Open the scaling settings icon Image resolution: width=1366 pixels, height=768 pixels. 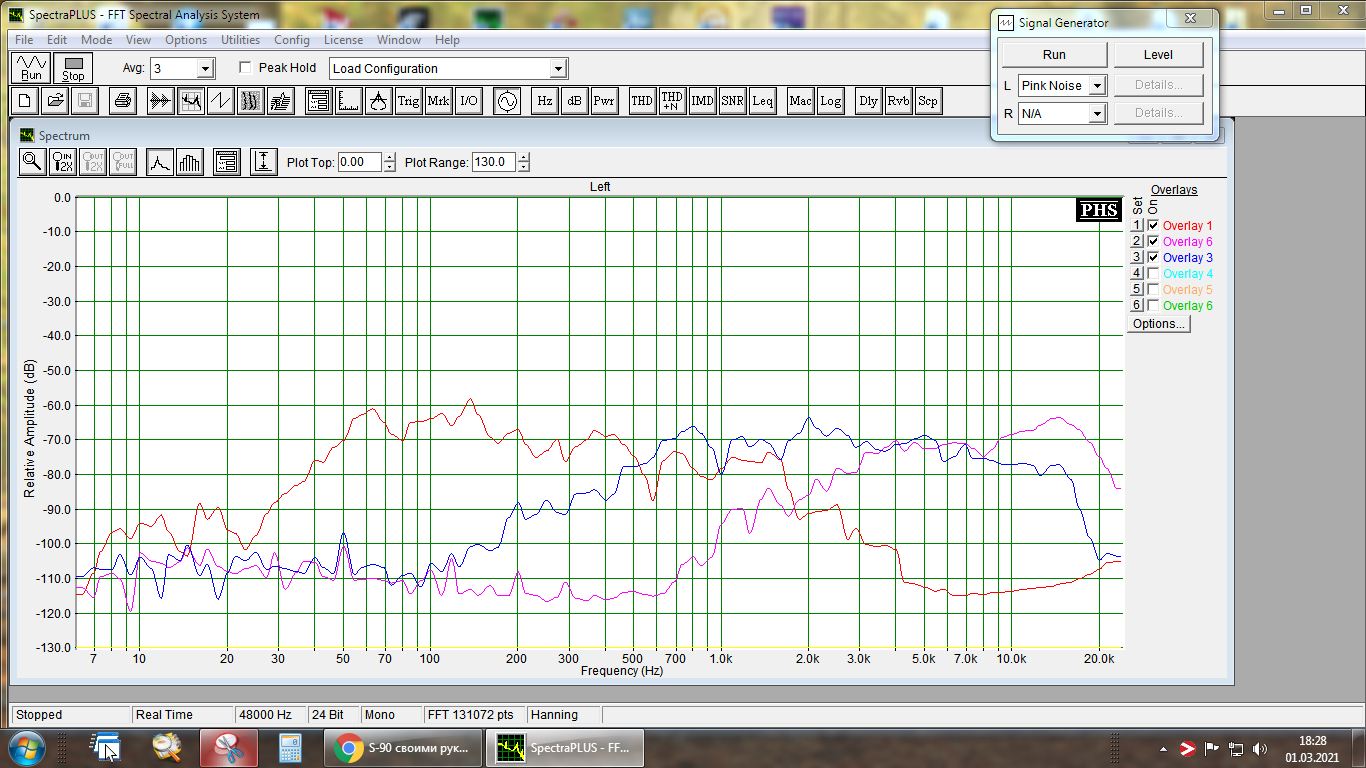pos(348,101)
